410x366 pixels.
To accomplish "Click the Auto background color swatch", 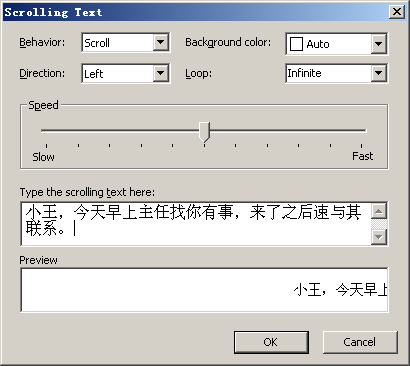I will point(296,44).
